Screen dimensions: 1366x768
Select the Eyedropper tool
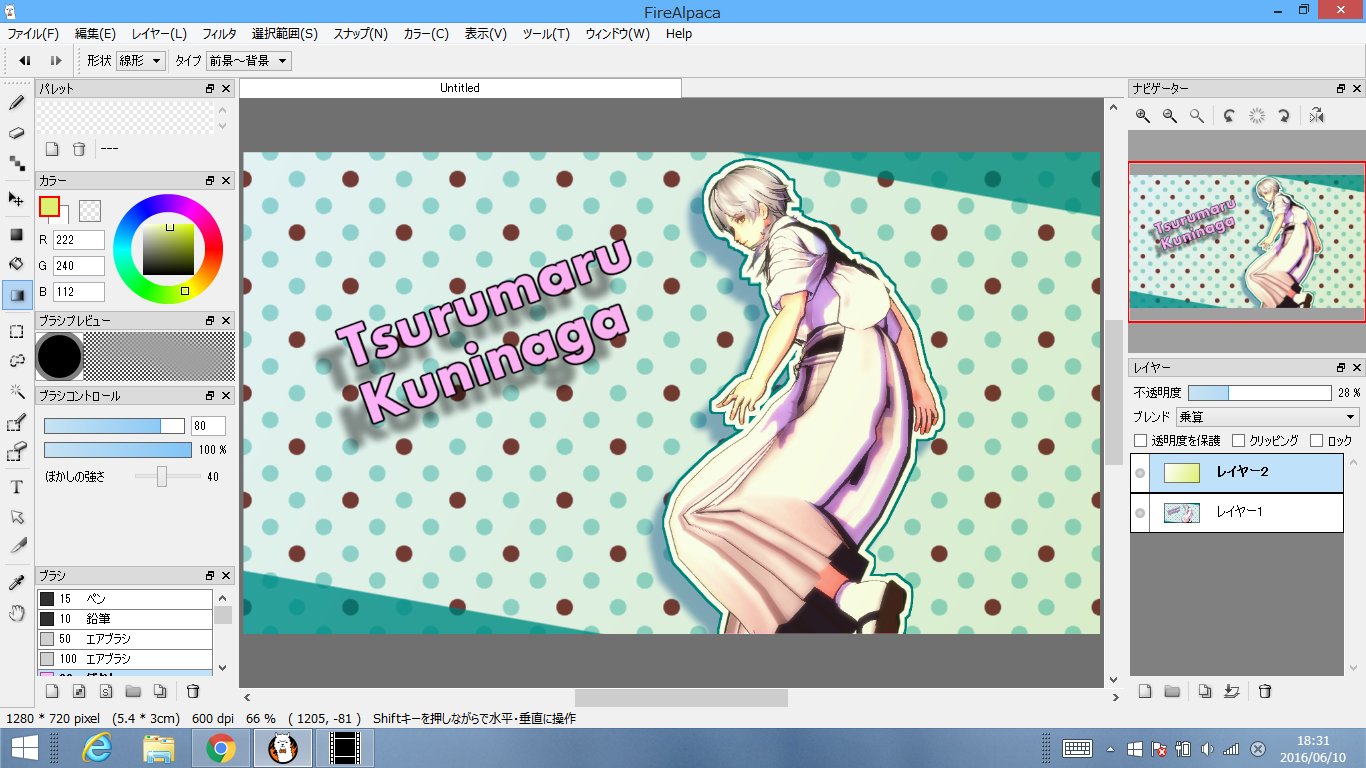point(16,583)
